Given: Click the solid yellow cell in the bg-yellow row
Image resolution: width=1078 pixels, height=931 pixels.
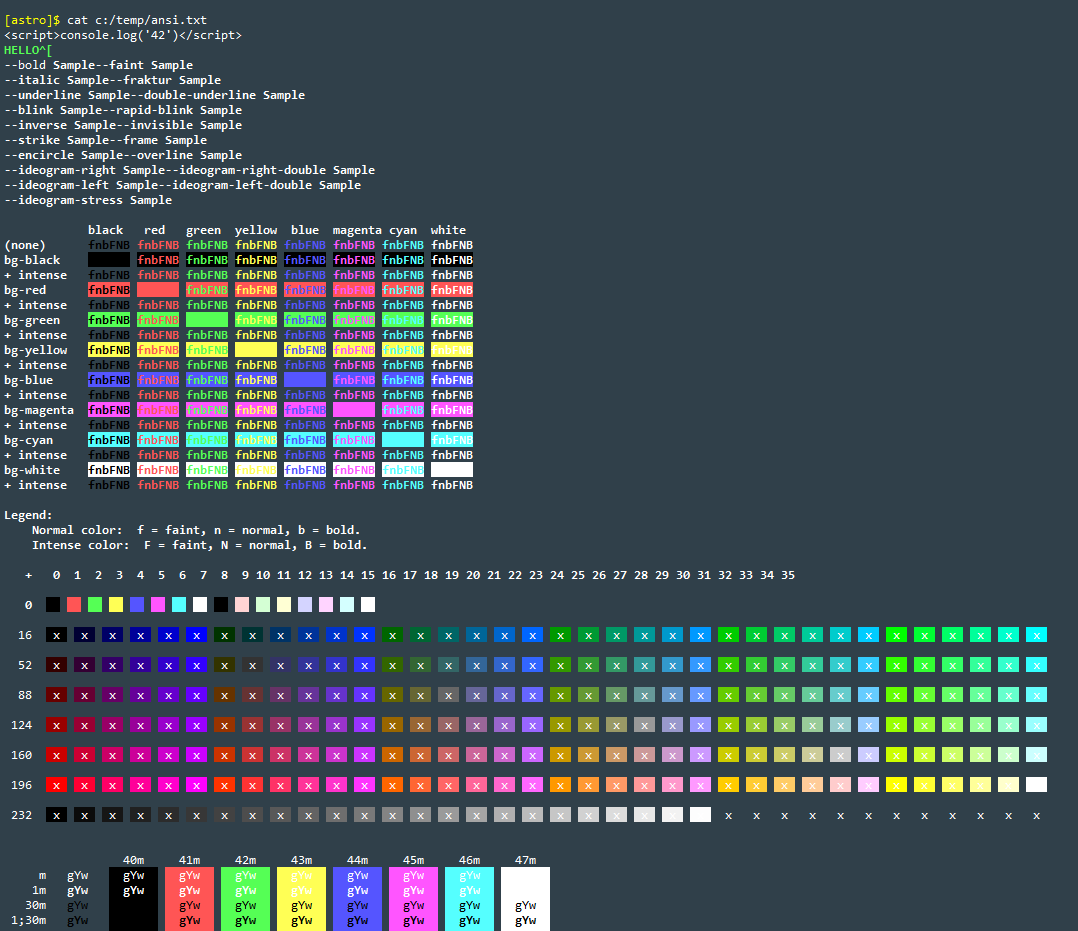Looking at the screenshot, I should pos(256,350).
